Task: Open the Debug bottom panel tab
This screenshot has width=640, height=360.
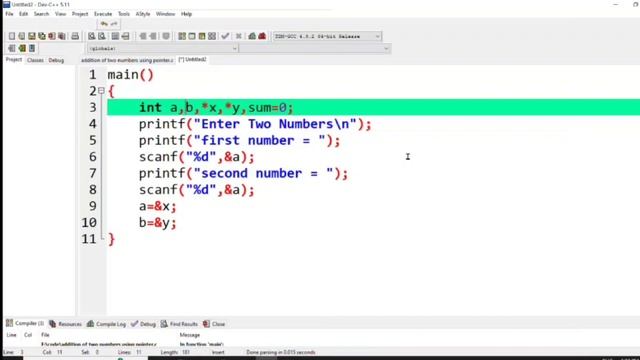Action: (x=143, y=324)
